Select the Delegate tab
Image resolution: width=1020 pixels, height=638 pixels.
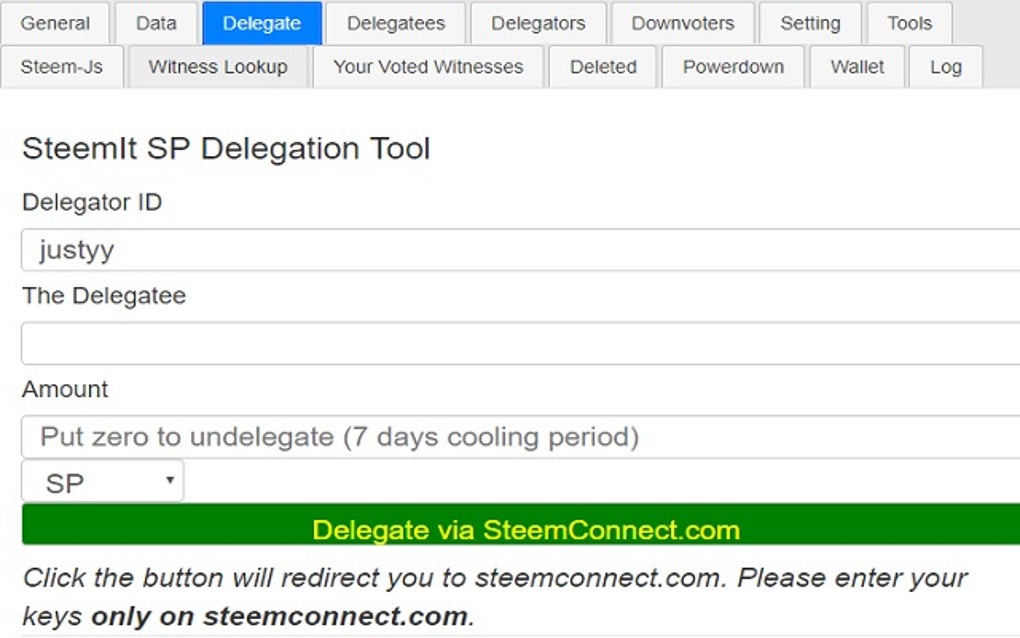[x=261, y=23]
